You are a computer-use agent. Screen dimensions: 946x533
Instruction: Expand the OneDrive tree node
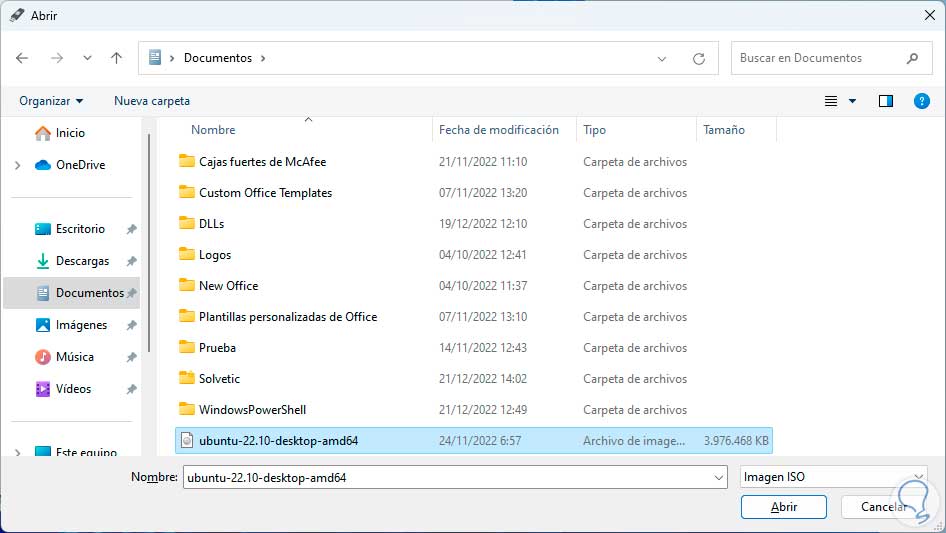click(17, 165)
